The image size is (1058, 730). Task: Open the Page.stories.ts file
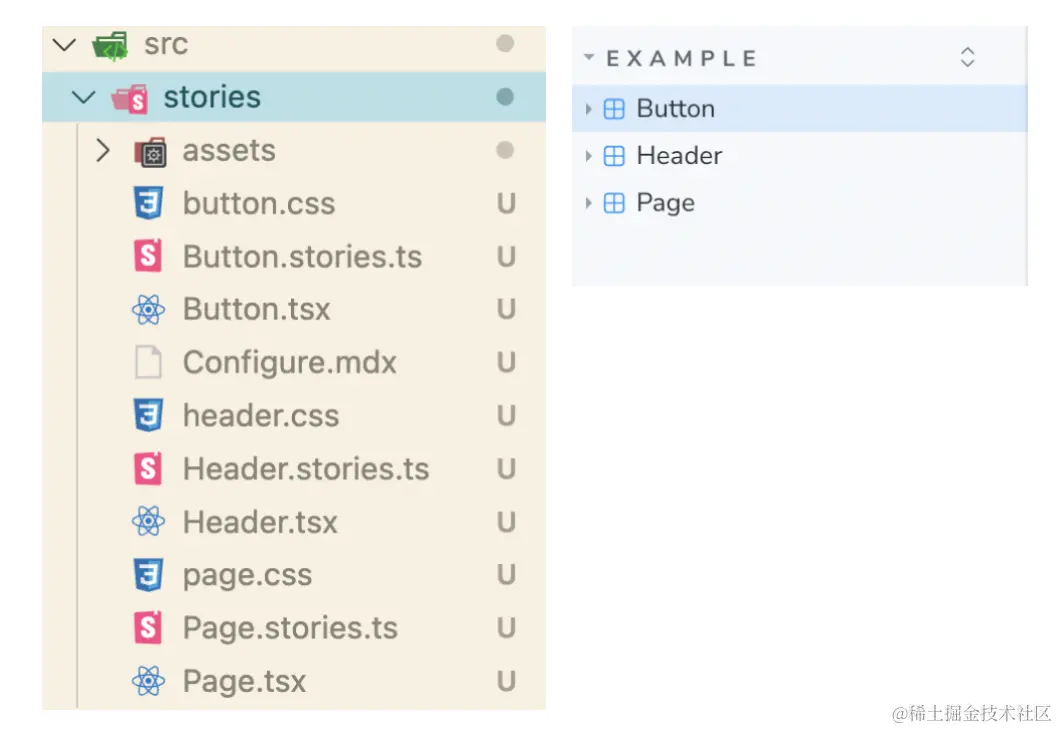point(290,628)
